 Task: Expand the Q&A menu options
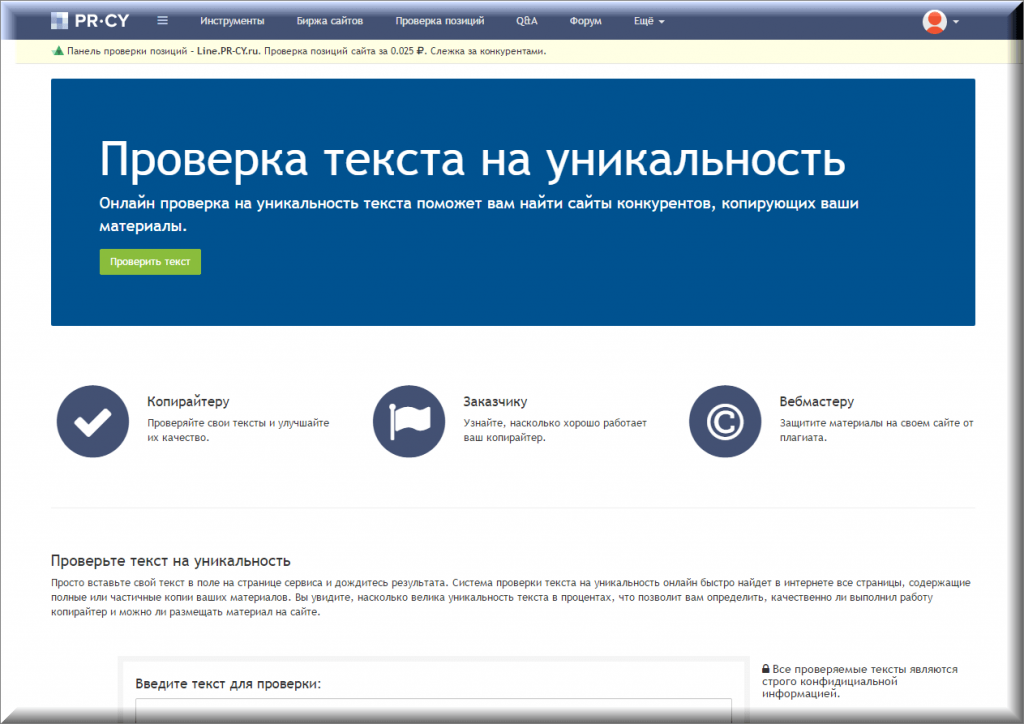[527, 20]
